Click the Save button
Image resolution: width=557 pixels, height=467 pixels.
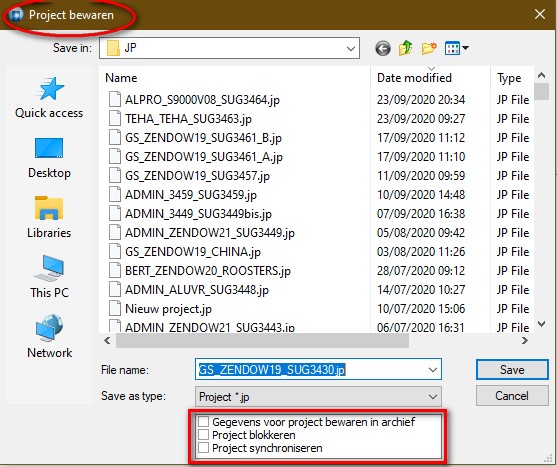click(x=512, y=370)
